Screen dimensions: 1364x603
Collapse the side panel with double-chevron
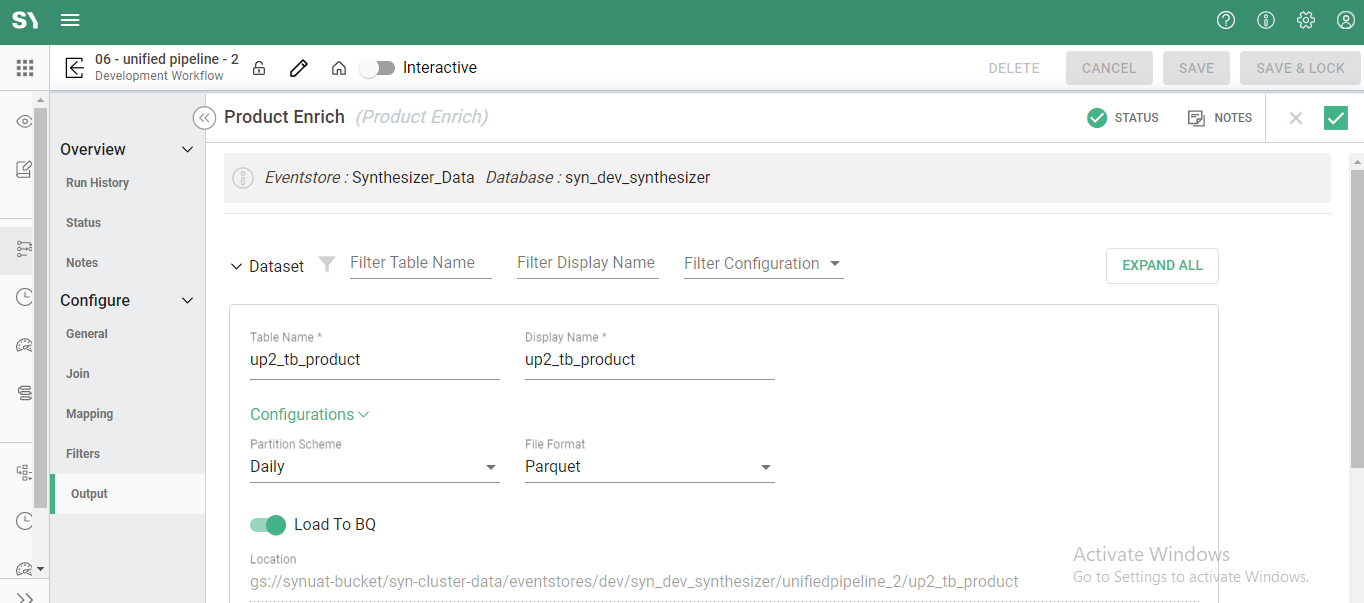pyautogui.click(x=204, y=118)
